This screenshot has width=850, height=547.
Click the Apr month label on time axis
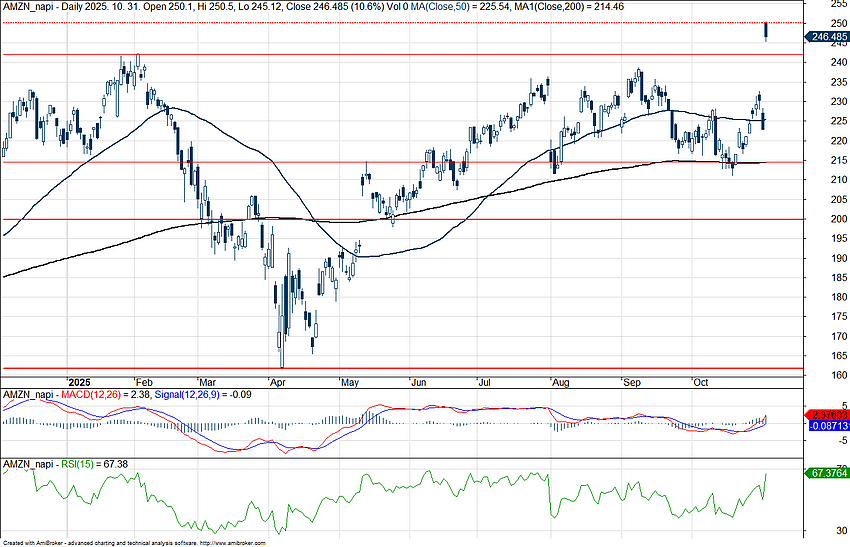[277, 382]
